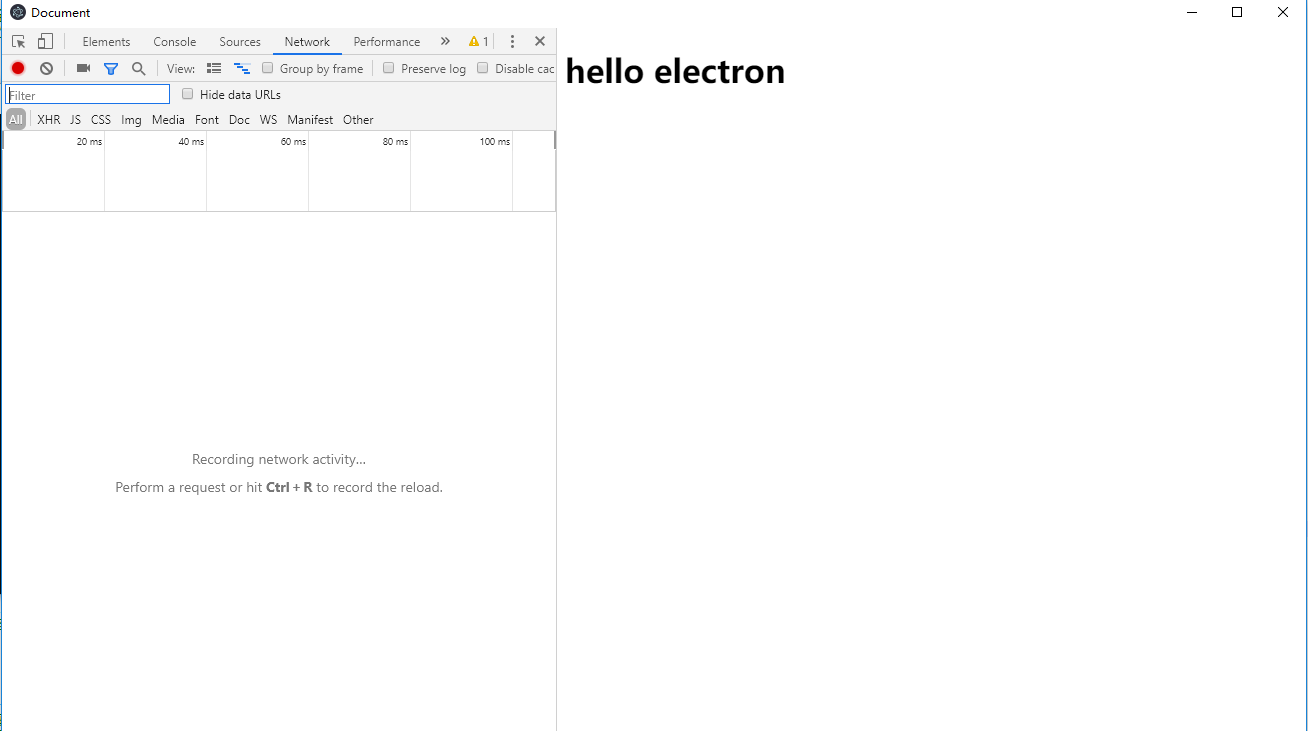Open DevTools customize menu three dots
The height and width of the screenshot is (731, 1308).
512,42
